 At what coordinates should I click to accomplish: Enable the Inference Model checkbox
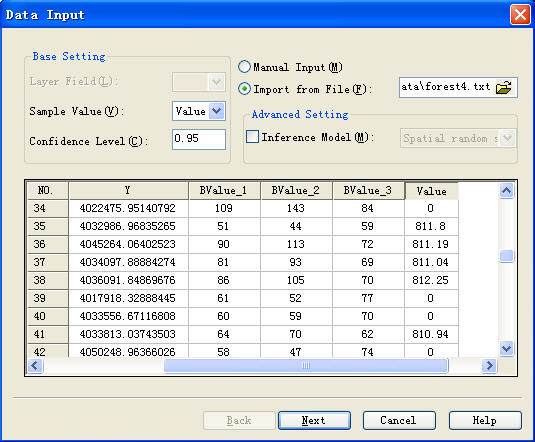tap(252, 137)
